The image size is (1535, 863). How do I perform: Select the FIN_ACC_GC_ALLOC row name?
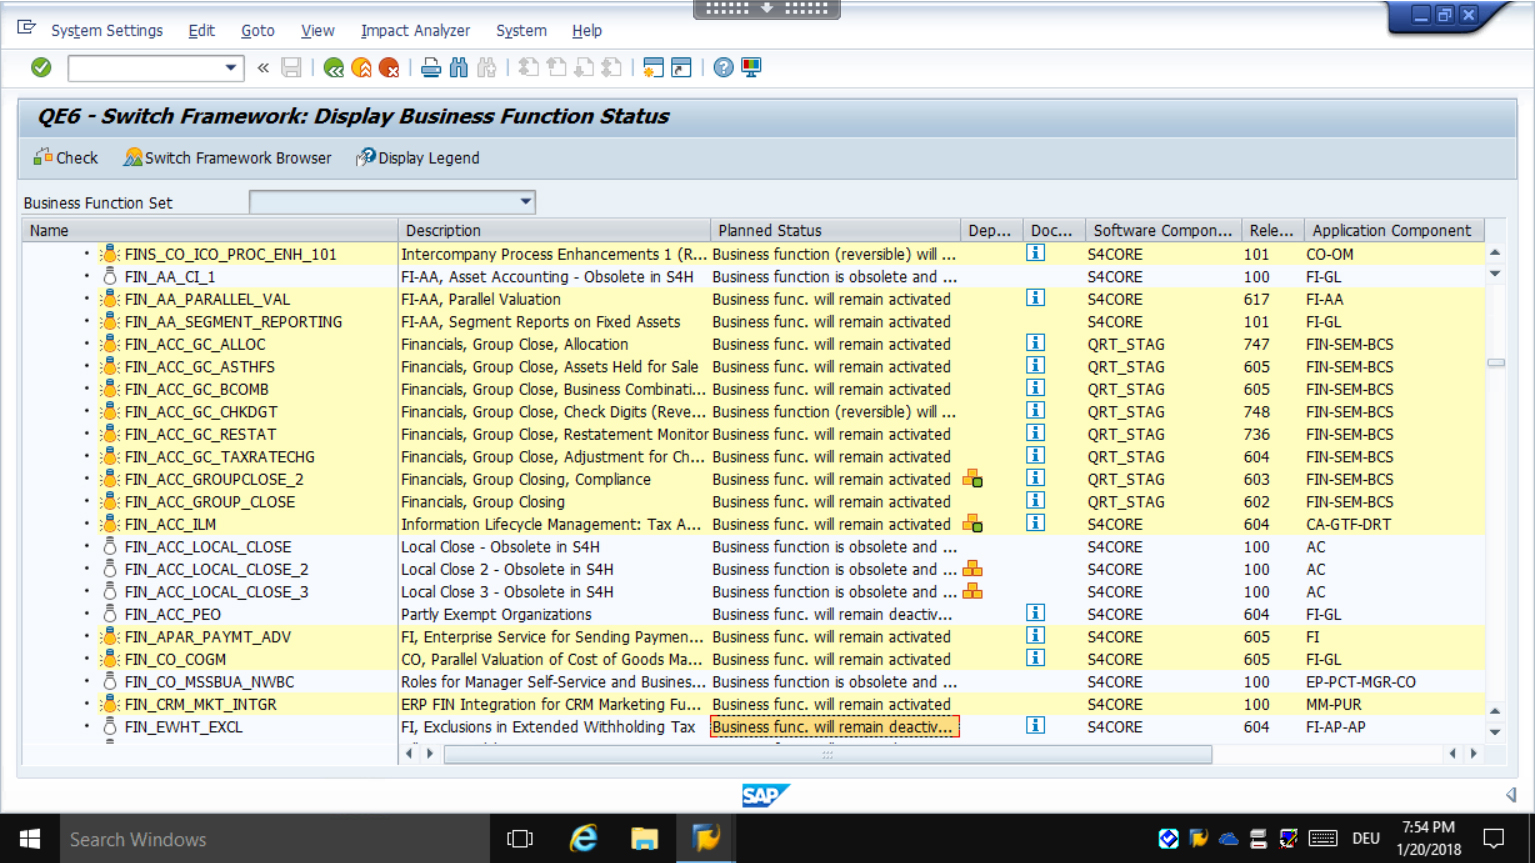click(x=195, y=344)
